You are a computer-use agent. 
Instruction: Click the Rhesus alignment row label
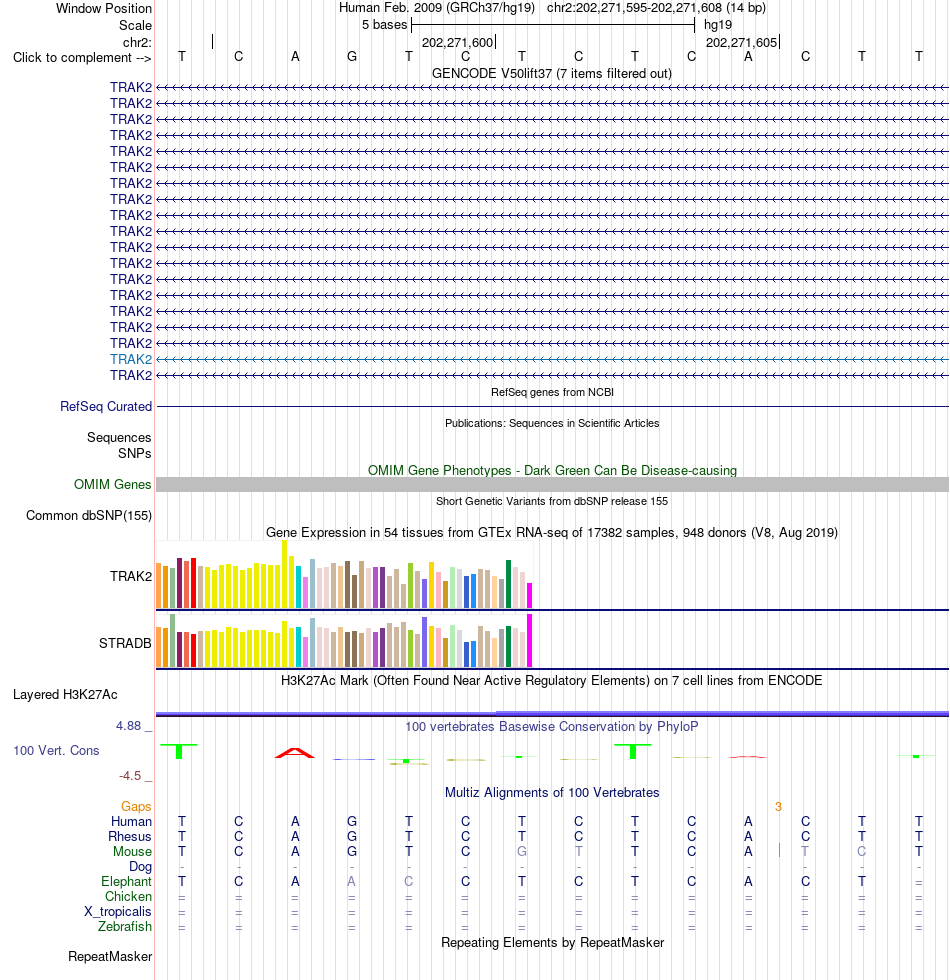point(129,837)
